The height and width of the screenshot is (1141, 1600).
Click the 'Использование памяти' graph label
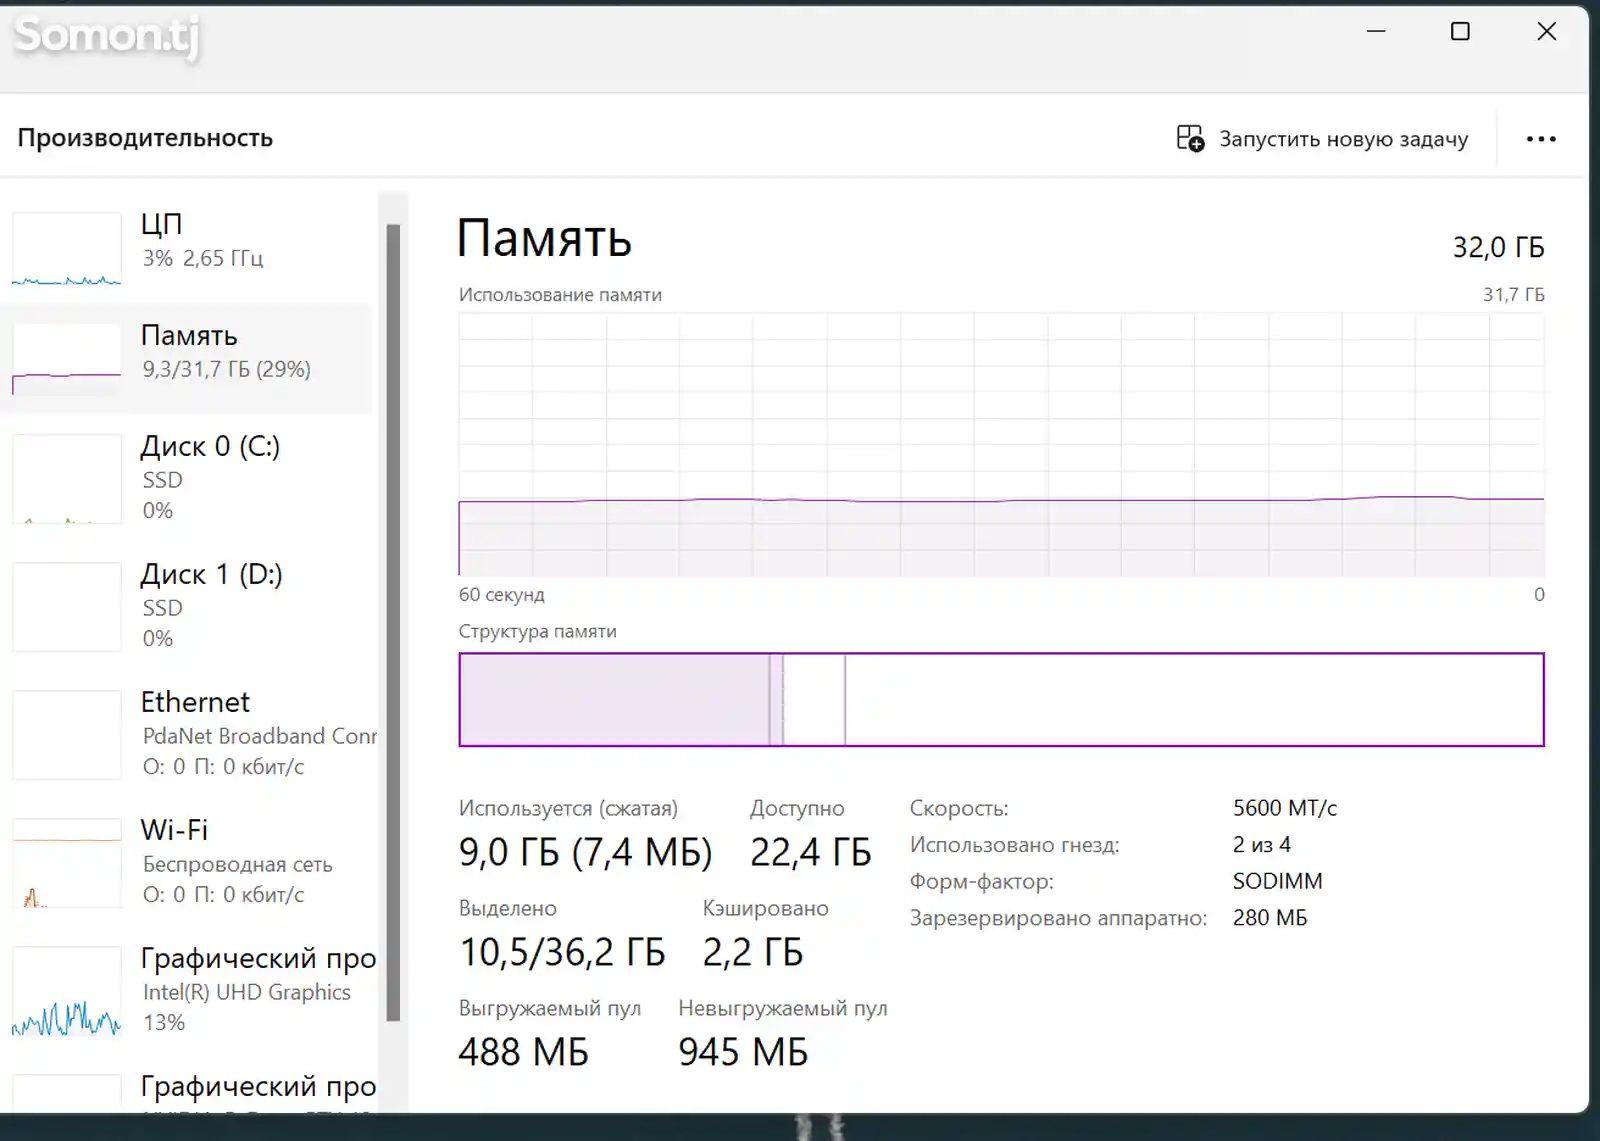560,295
